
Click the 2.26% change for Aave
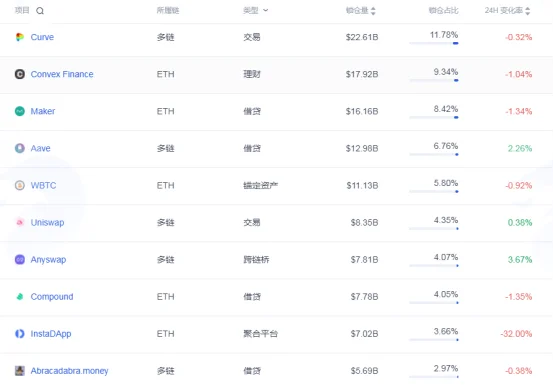click(x=520, y=148)
